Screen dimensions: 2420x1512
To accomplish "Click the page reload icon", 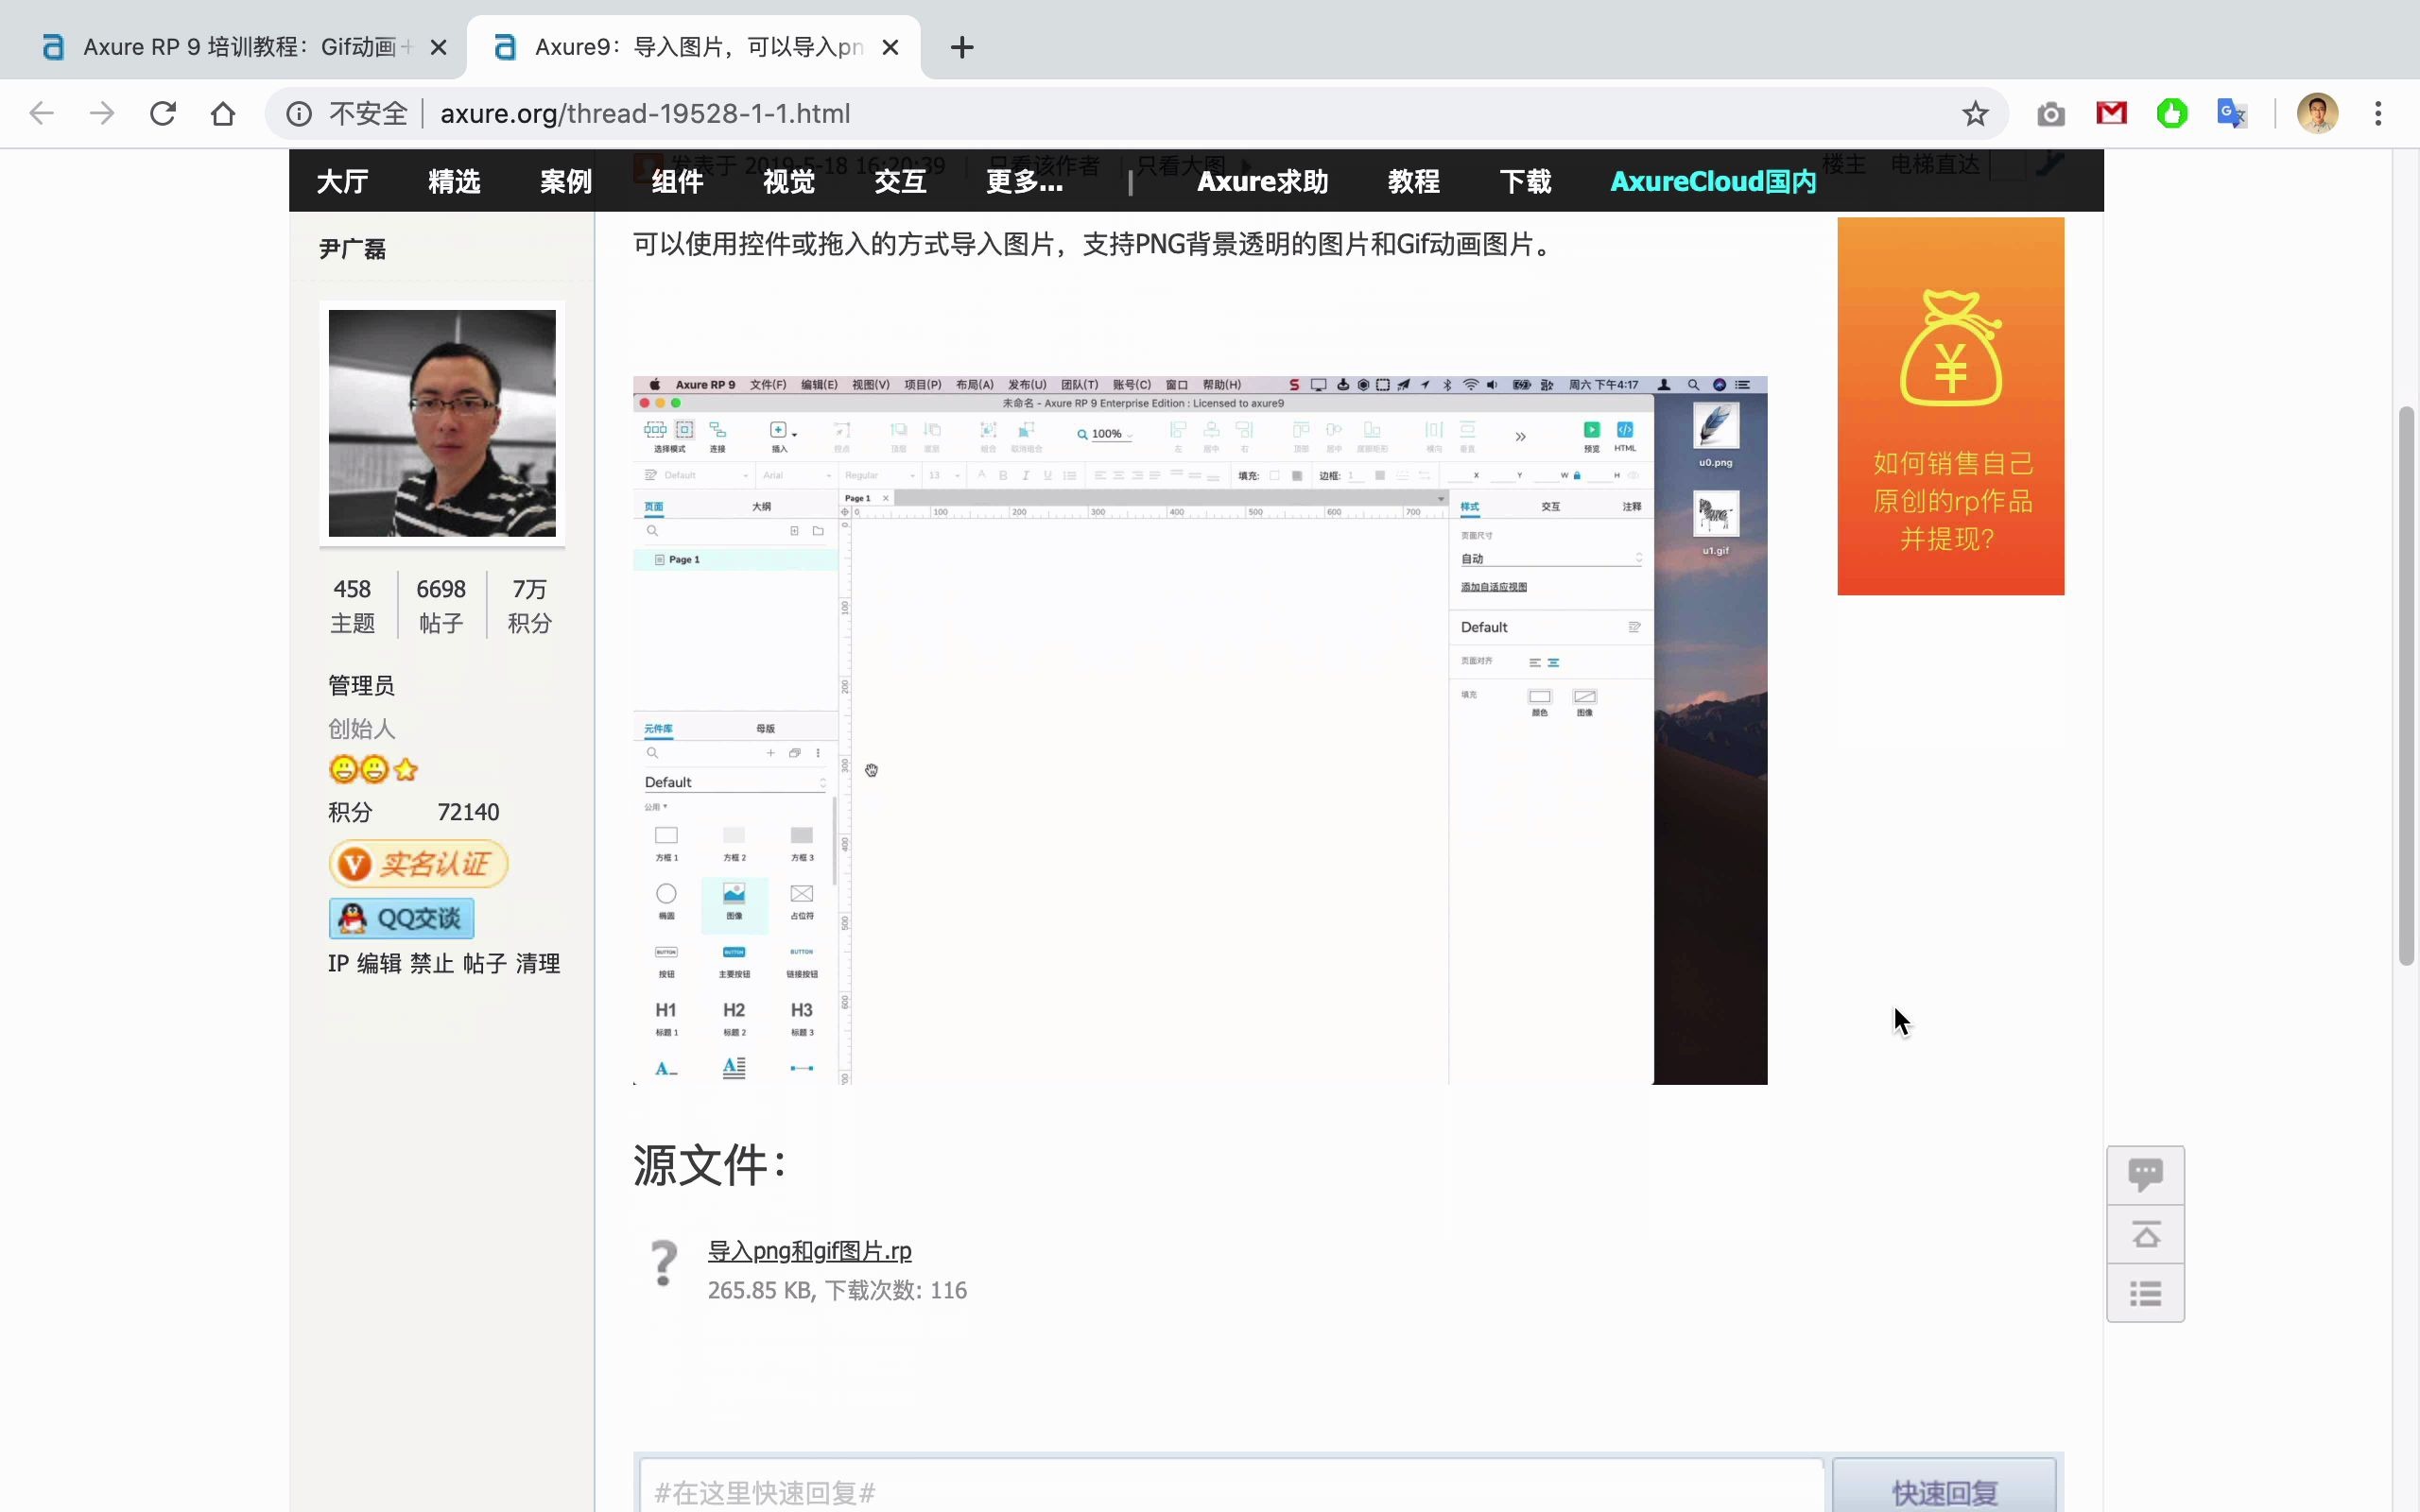I will pyautogui.click(x=162, y=113).
